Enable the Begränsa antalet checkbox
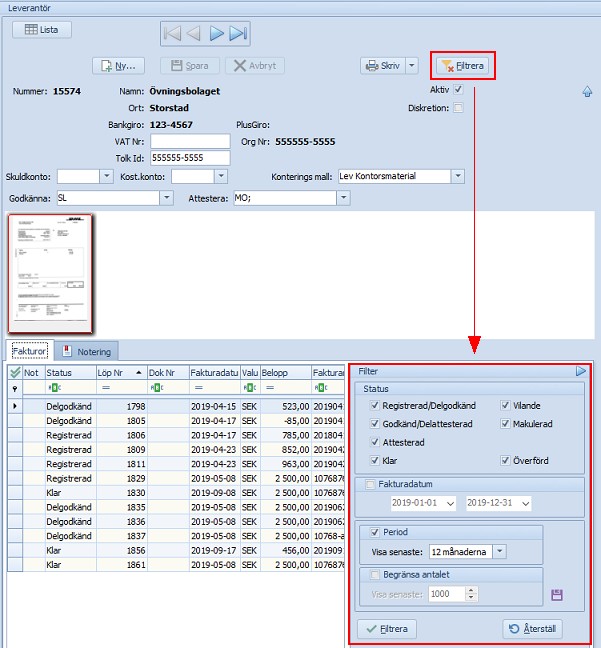This screenshot has width=601, height=648. 374,574
